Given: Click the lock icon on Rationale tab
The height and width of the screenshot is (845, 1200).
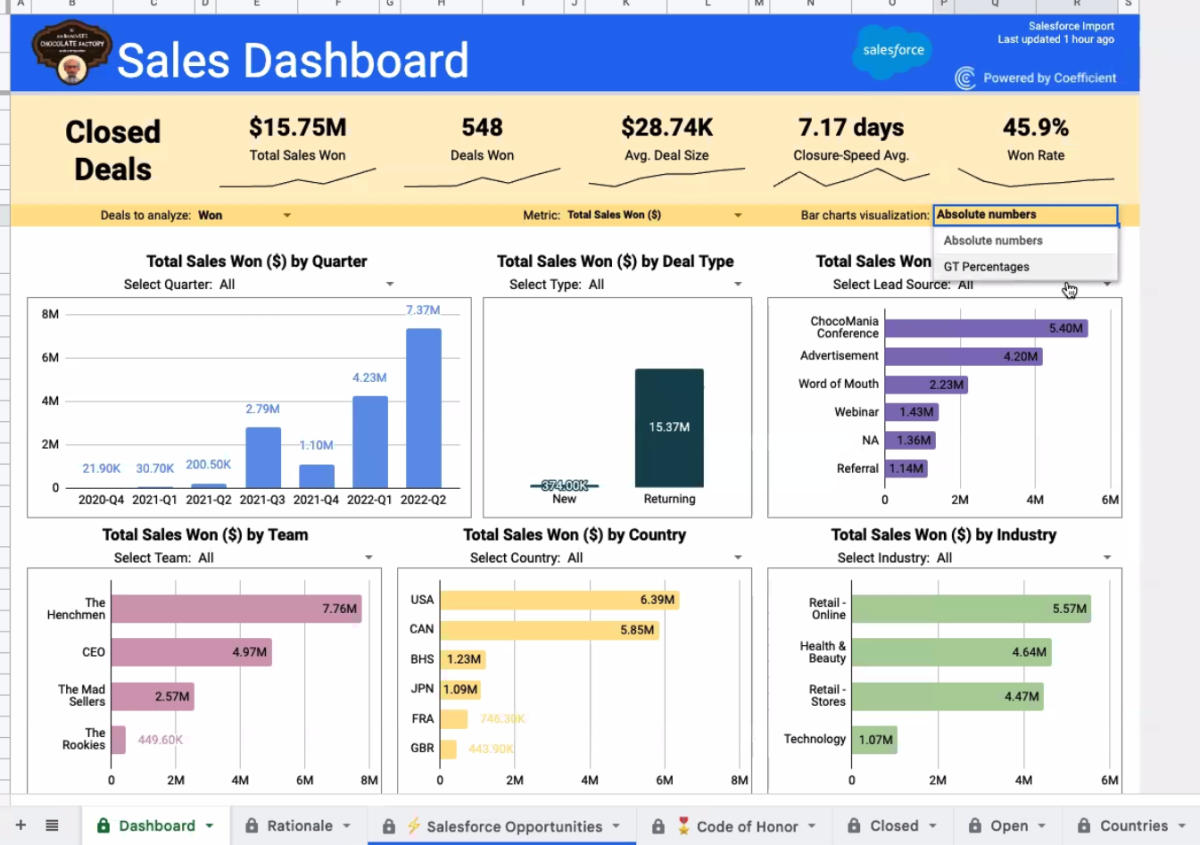Looking at the screenshot, I should [252, 826].
